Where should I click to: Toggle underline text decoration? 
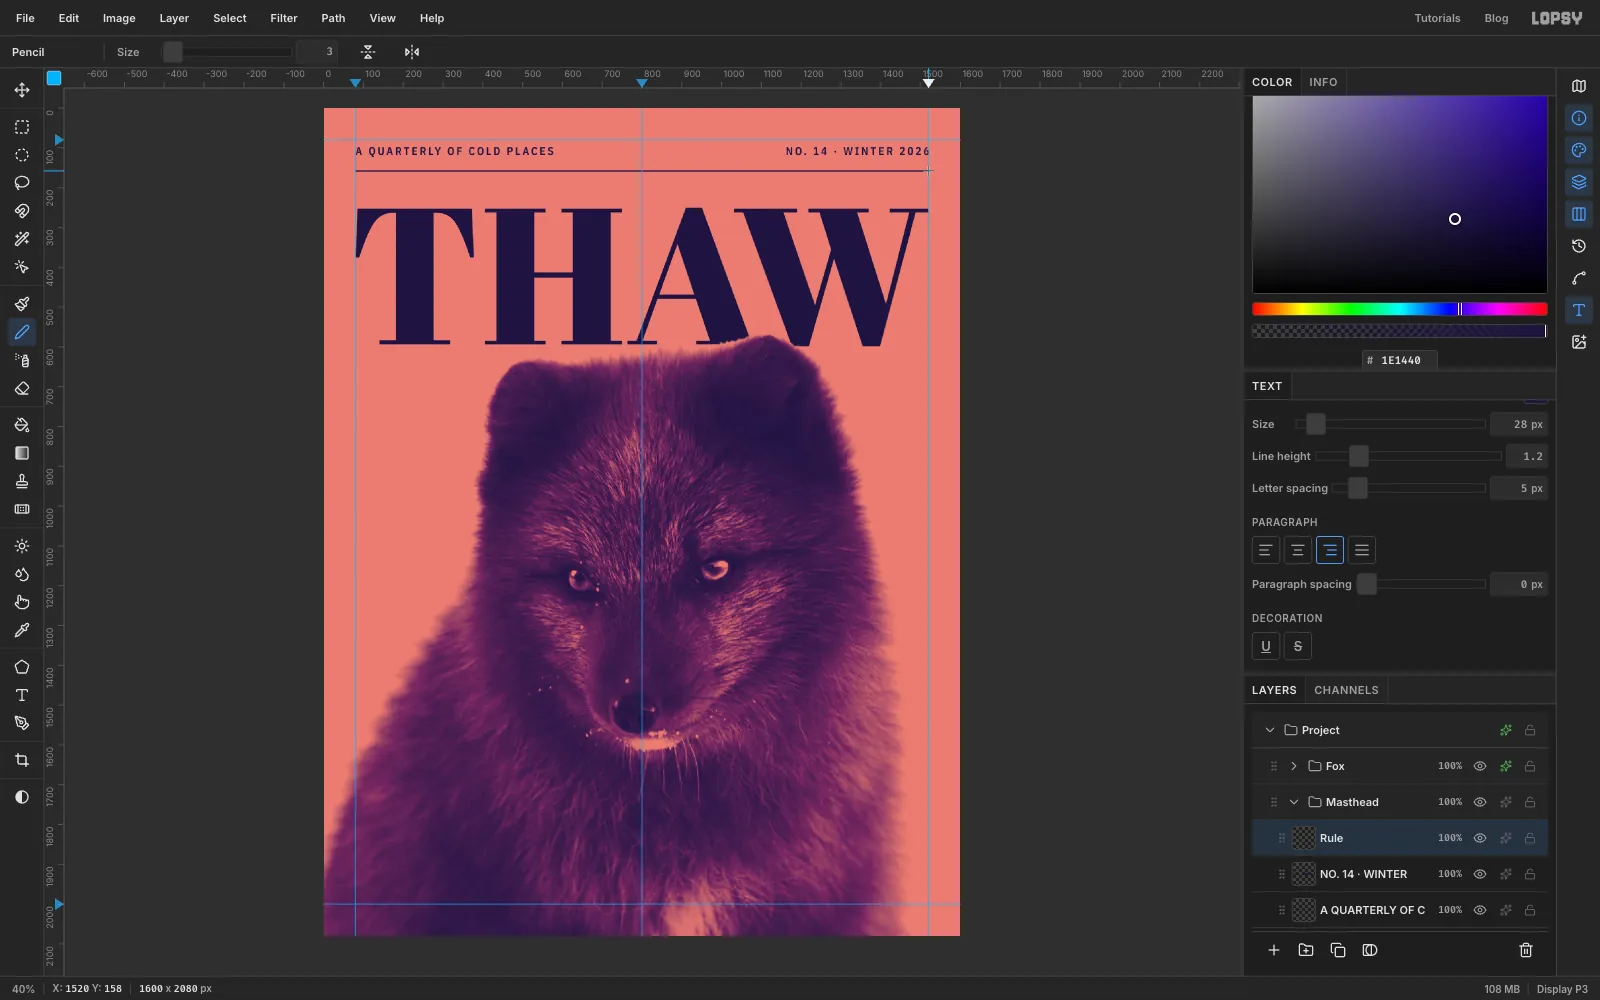[1266, 646]
